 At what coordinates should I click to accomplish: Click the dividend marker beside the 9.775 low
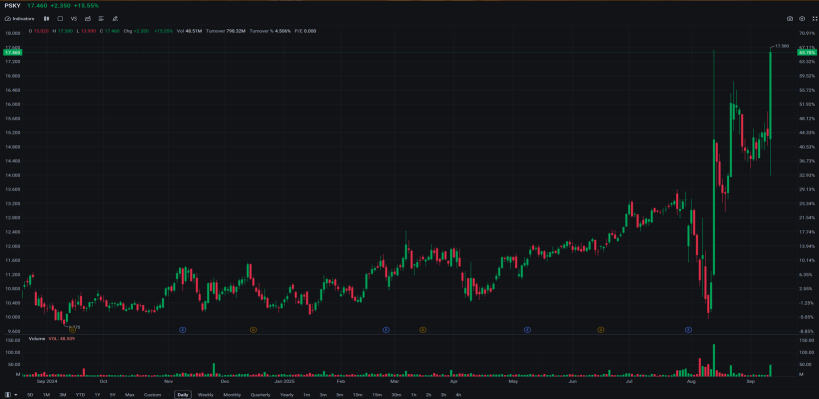73,330
